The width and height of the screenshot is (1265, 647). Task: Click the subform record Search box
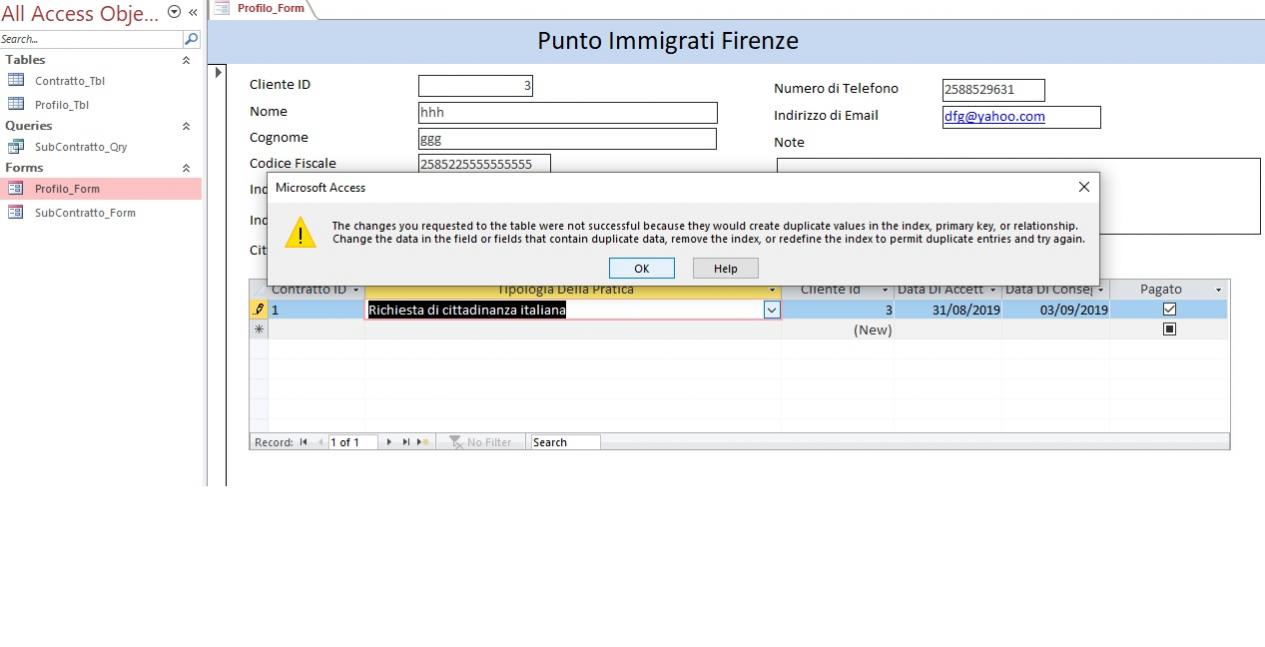[565, 442]
